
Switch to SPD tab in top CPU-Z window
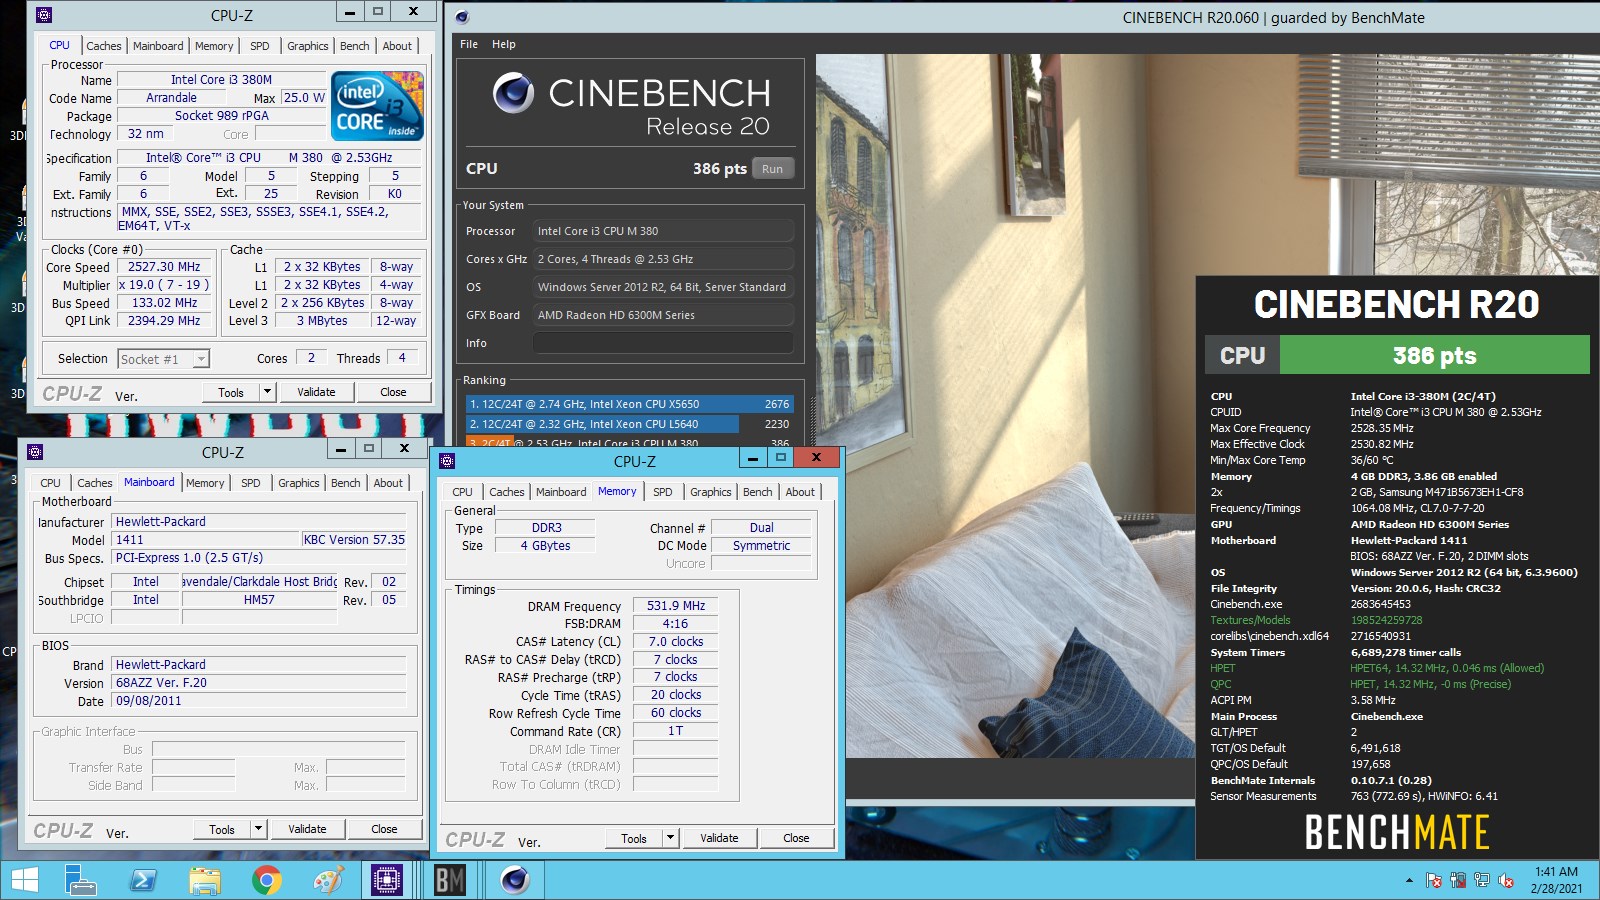(260, 46)
